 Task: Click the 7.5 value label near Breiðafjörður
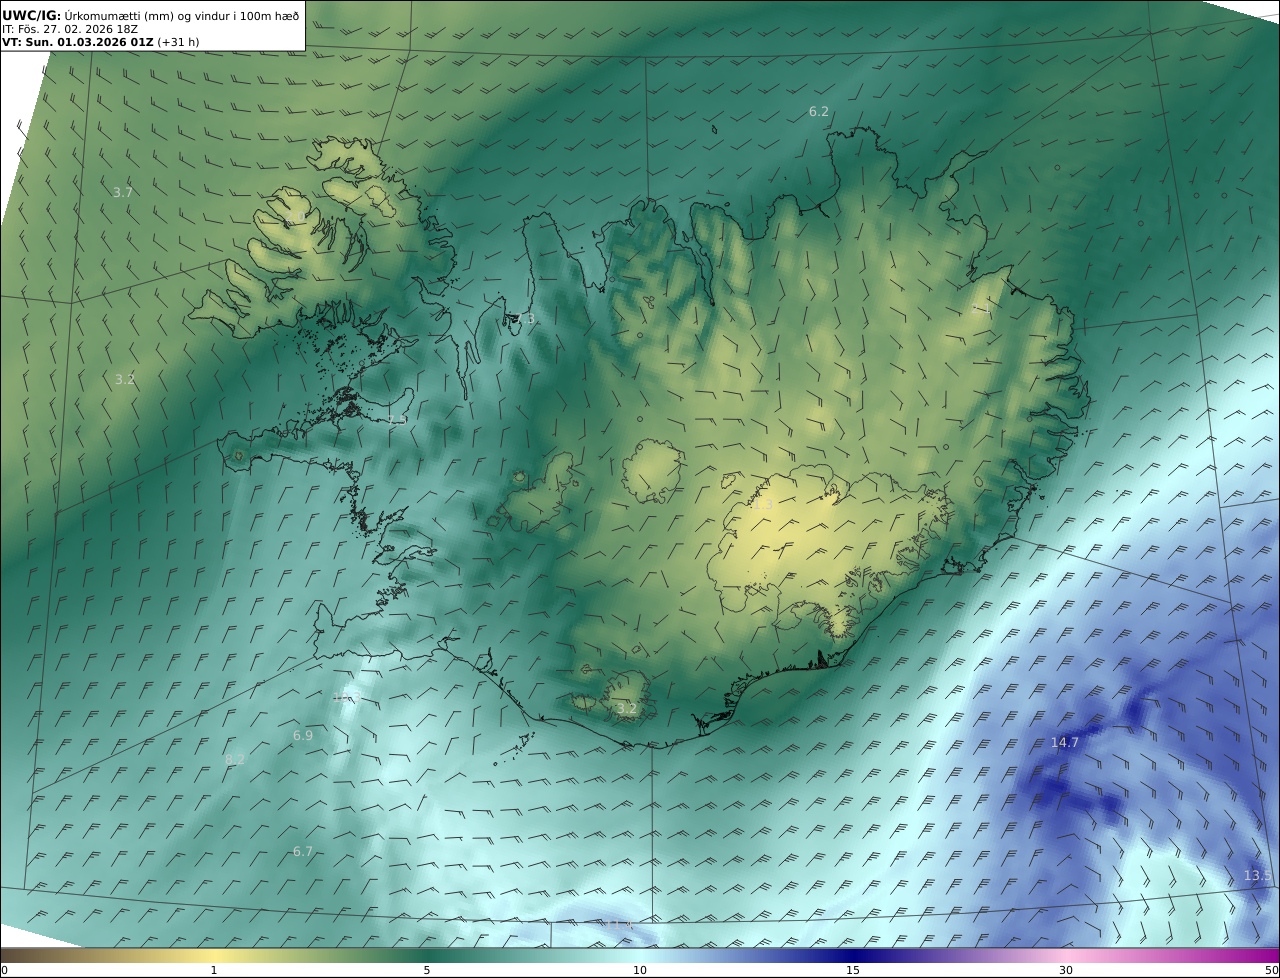(397, 420)
